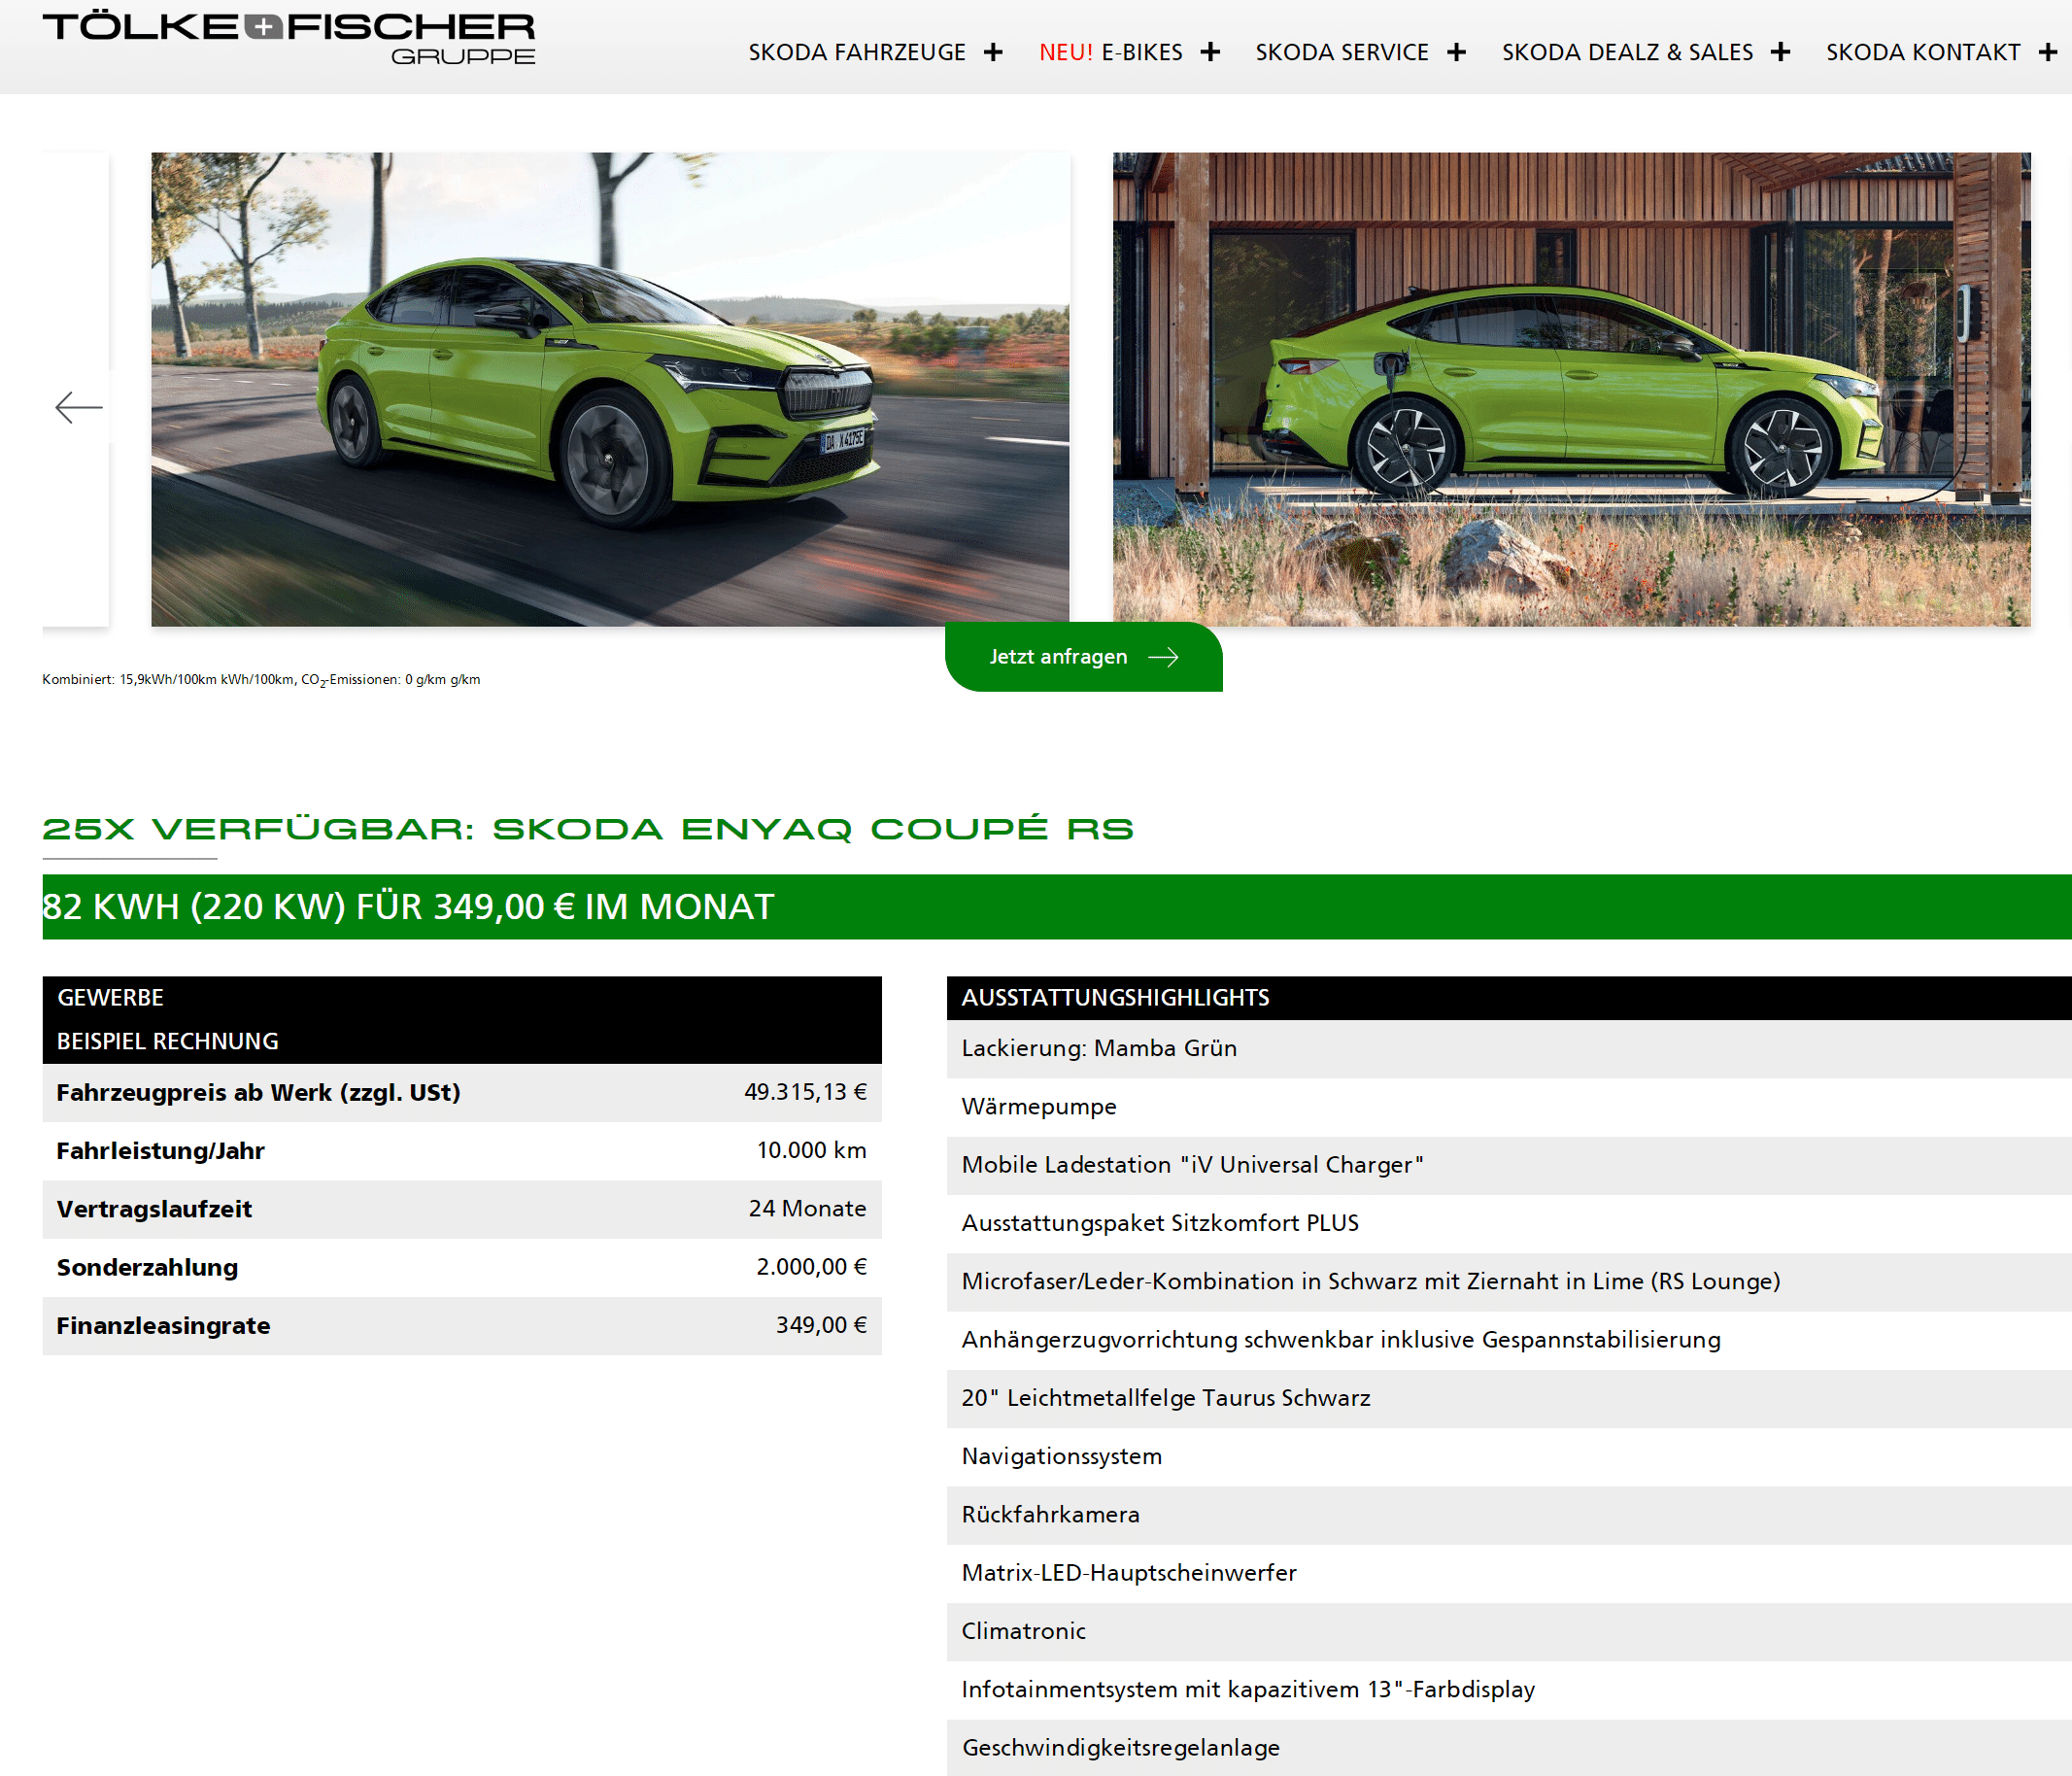This screenshot has width=2072, height=1776.
Task: Select the Fahrleistung/Jahr label
Action: (x=160, y=1151)
